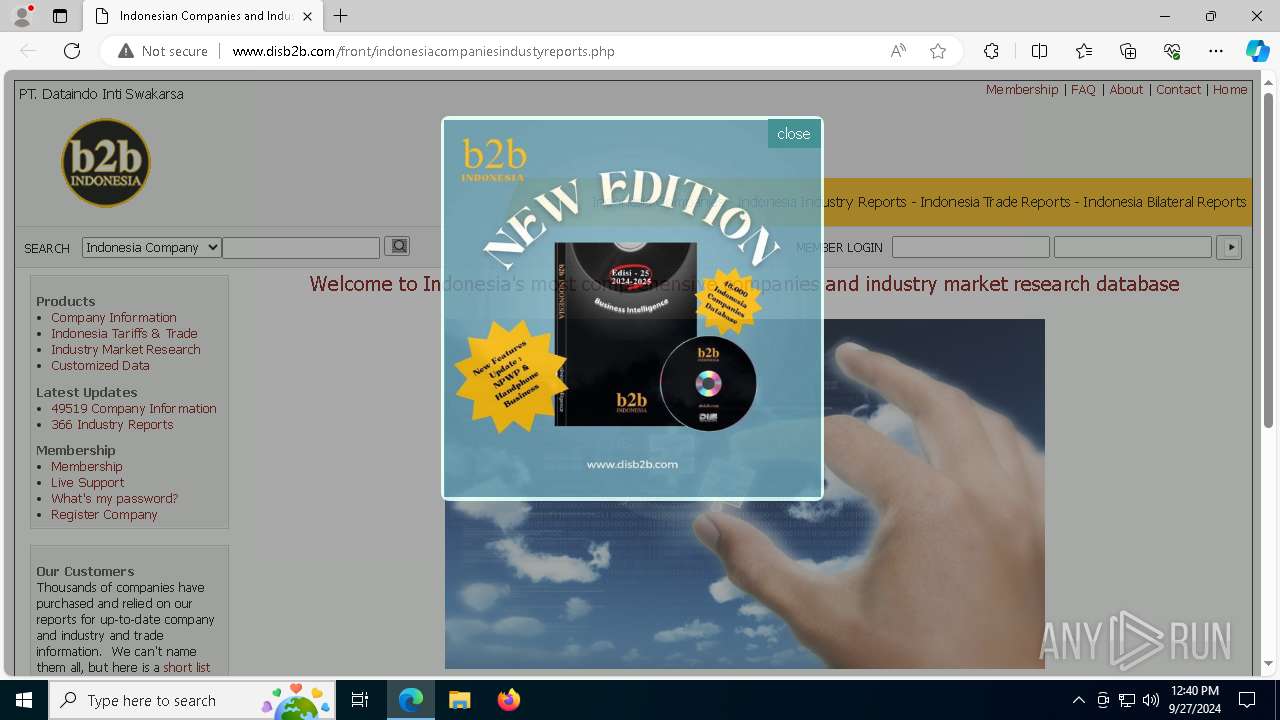Image resolution: width=1280 pixels, height=720 pixels.
Task: Open FAQ page
Action: click(1083, 89)
